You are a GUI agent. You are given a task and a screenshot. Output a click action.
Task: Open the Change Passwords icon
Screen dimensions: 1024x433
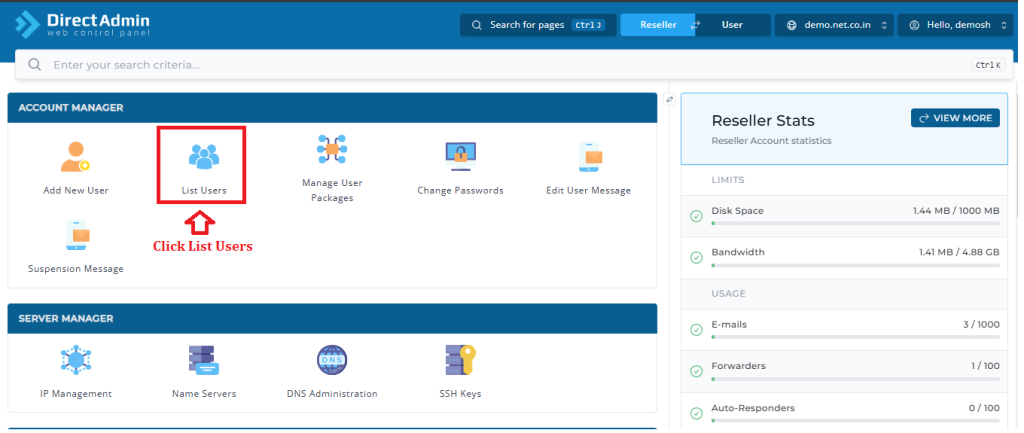pyautogui.click(x=460, y=157)
